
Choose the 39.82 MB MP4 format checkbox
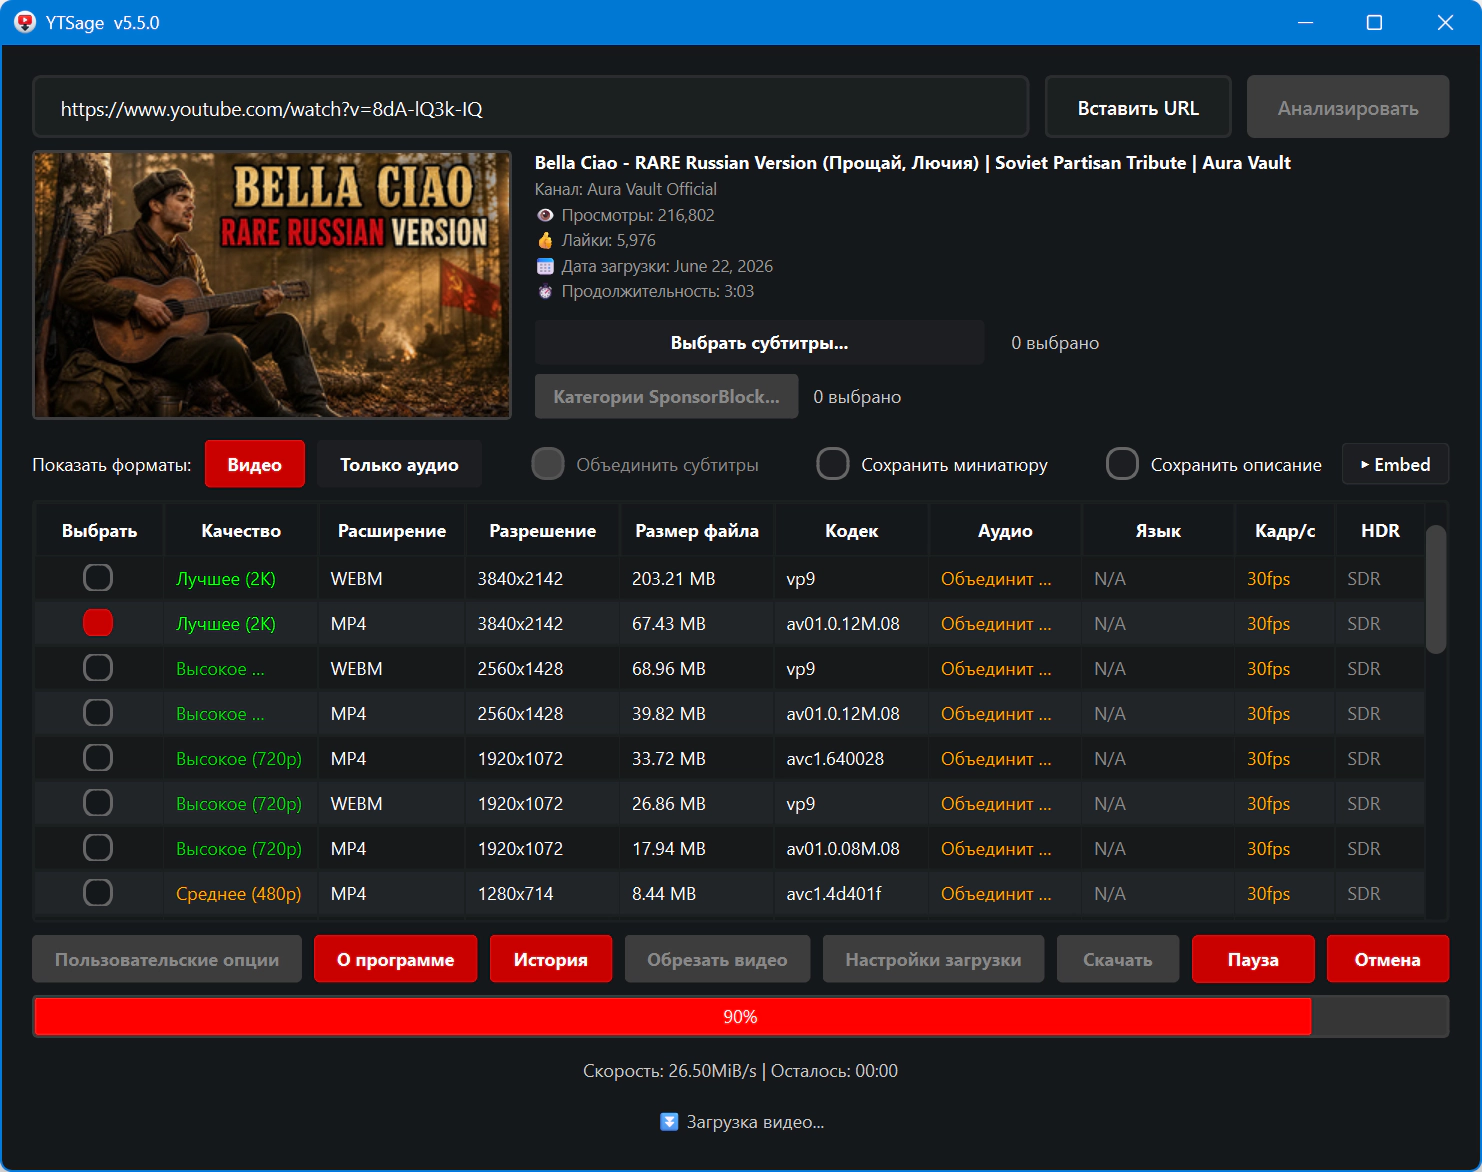point(98,713)
